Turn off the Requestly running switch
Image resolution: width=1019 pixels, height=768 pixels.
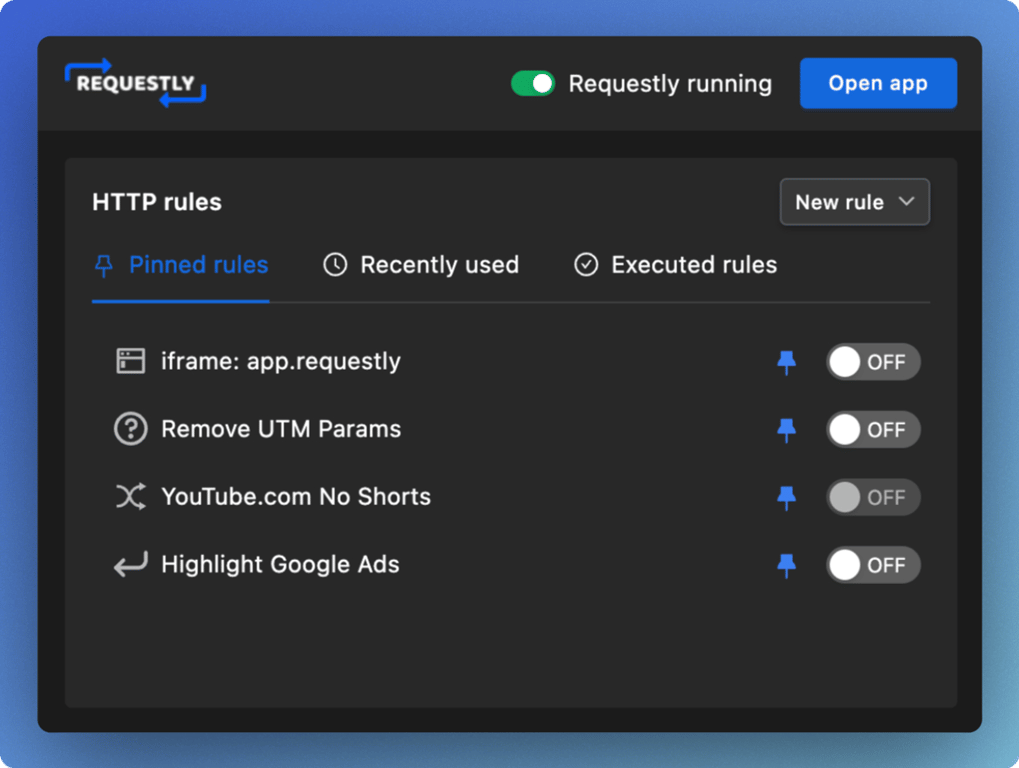[533, 84]
